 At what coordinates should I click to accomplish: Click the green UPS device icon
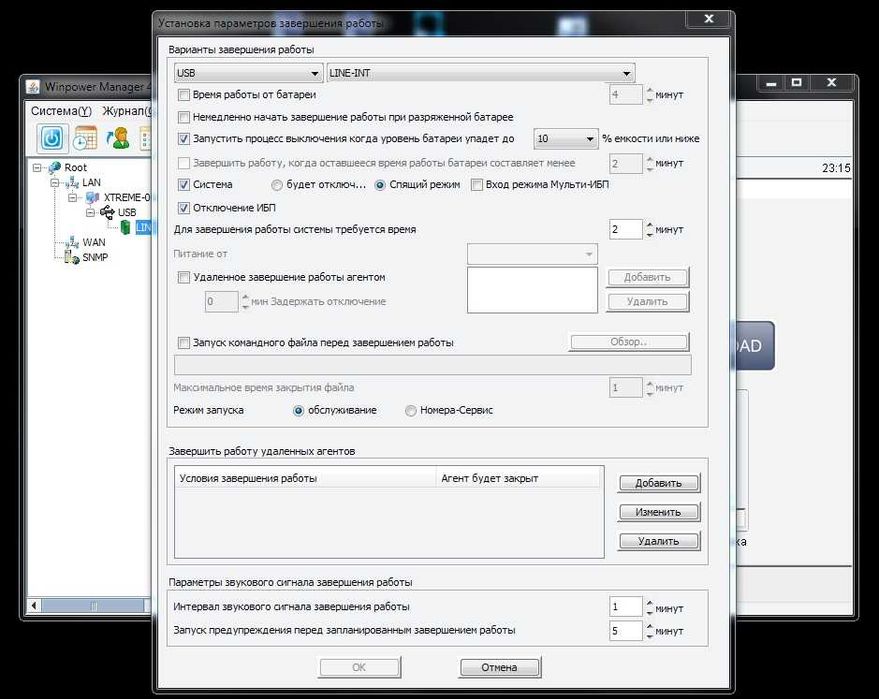(x=126, y=227)
